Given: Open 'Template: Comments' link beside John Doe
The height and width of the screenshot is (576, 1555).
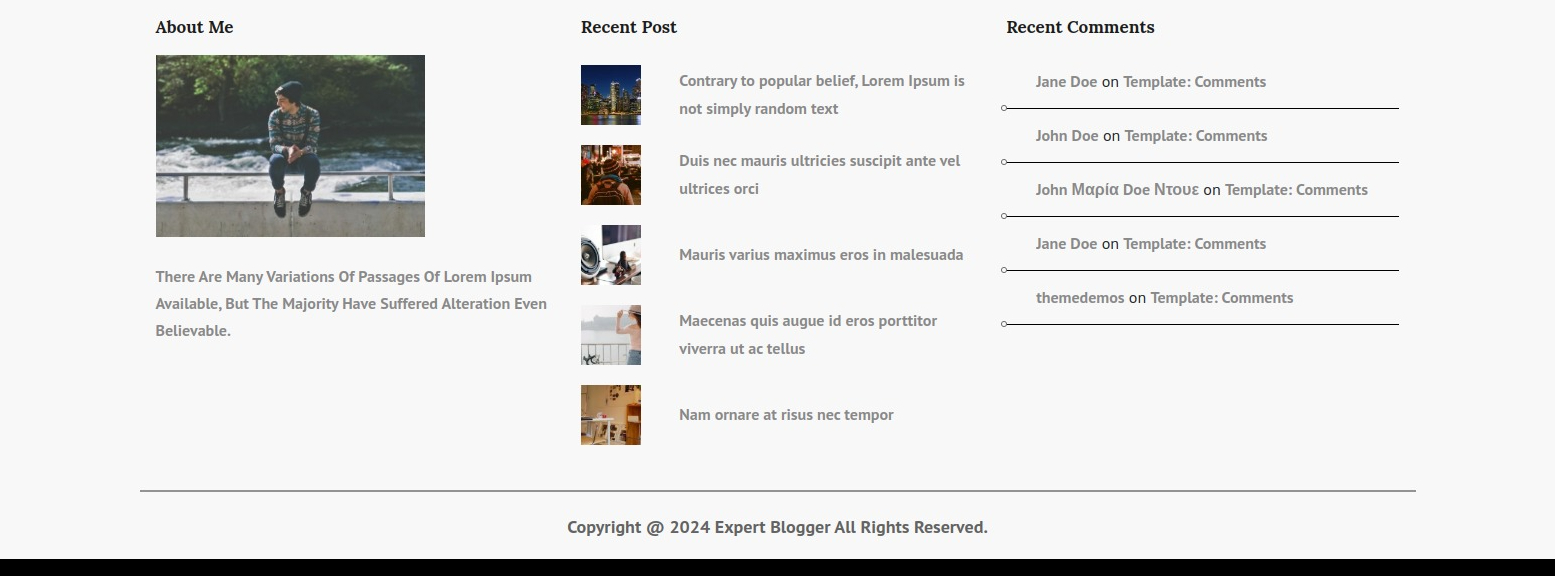Looking at the screenshot, I should pyautogui.click(x=1195, y=136).
